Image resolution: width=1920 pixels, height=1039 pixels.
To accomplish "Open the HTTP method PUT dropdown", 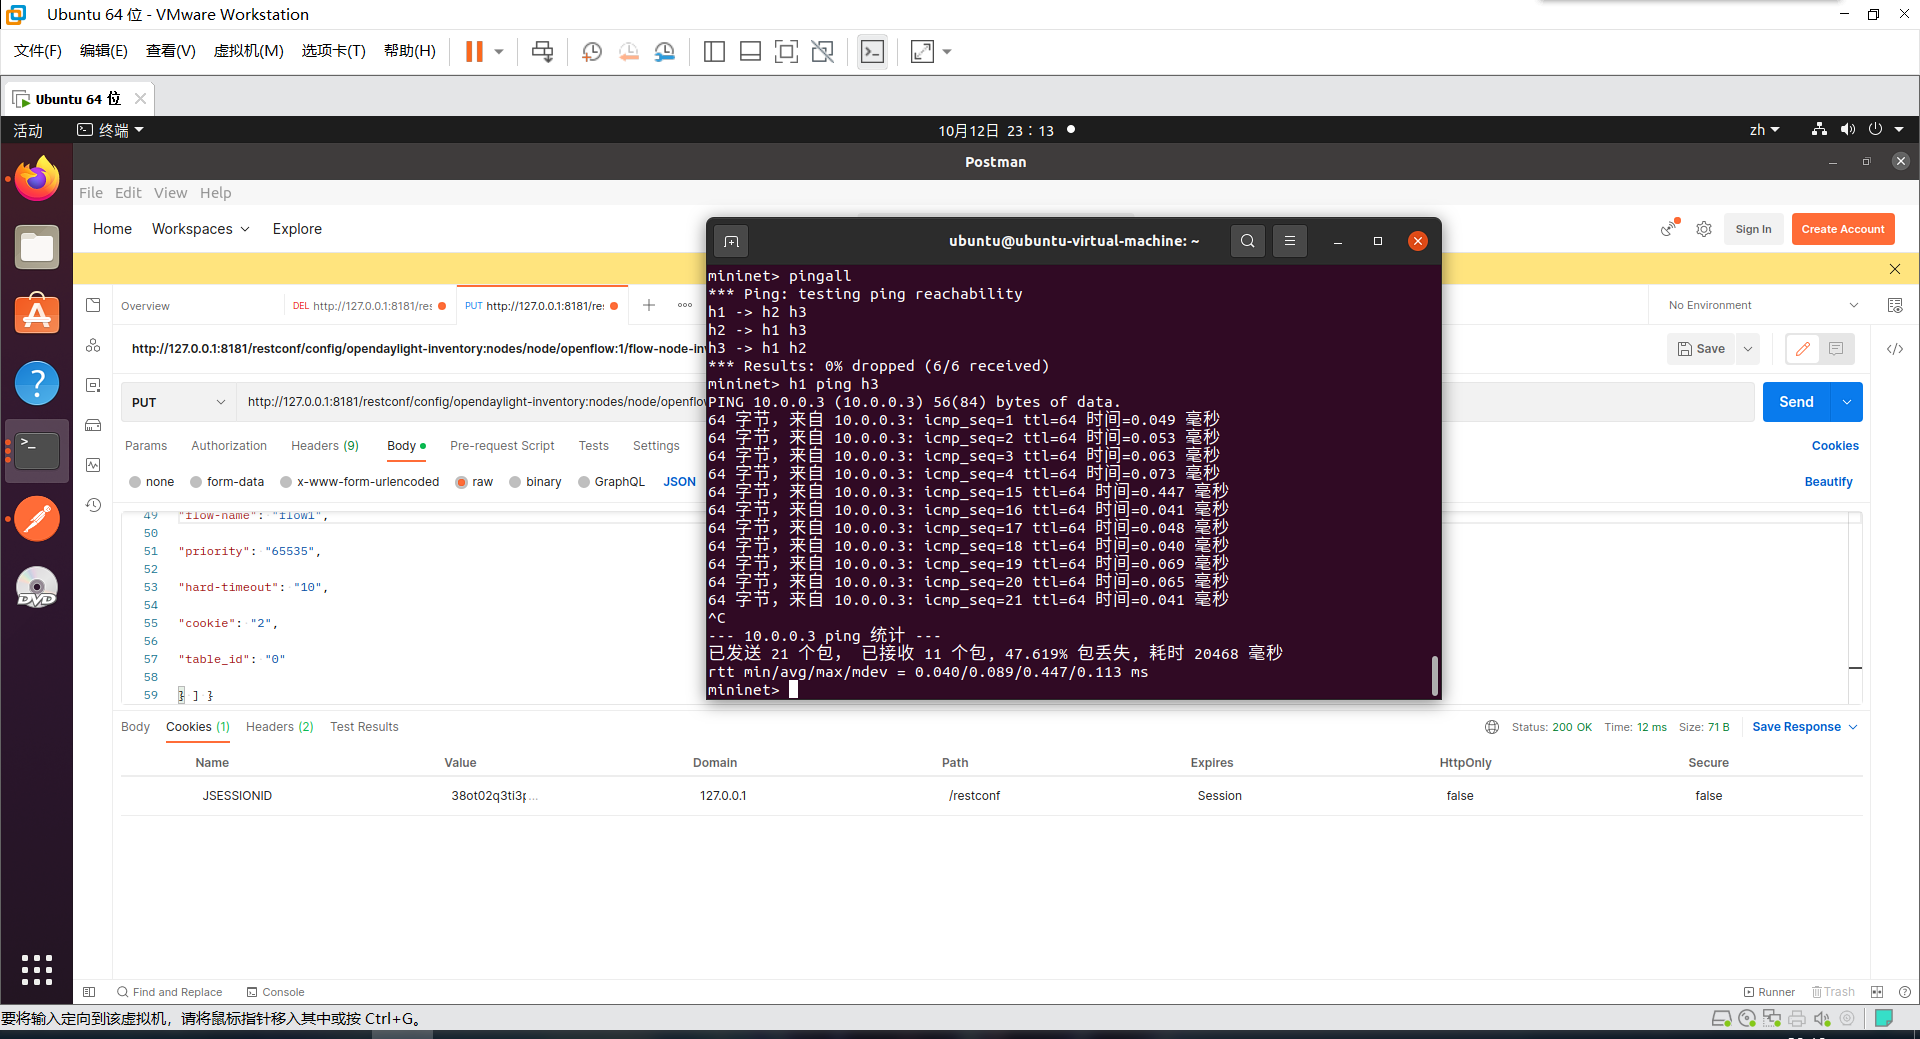I will [178, 402].
